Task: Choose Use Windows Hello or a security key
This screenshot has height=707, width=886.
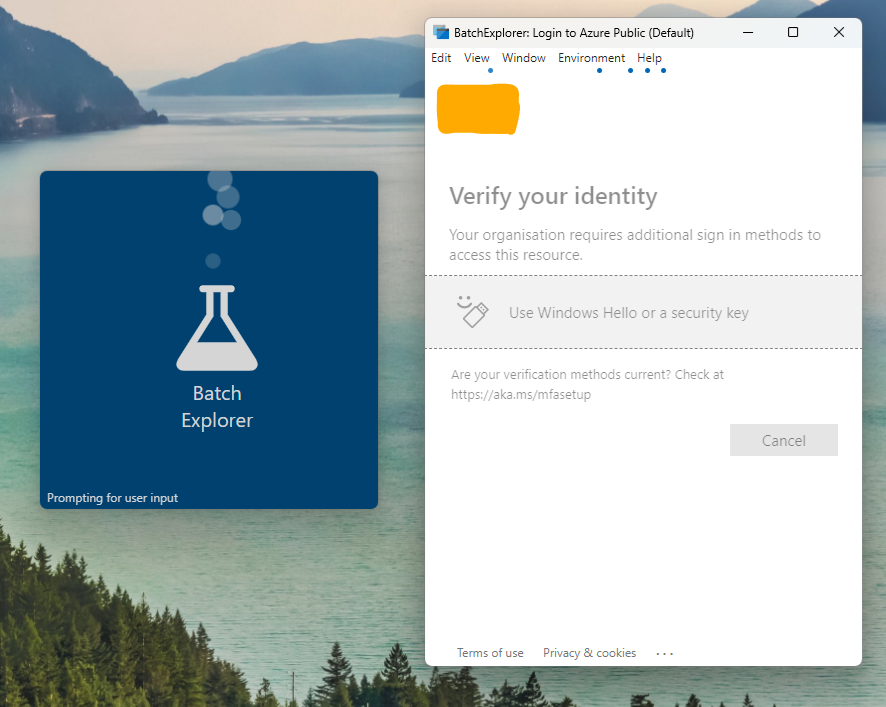Action: coord(628,312)
